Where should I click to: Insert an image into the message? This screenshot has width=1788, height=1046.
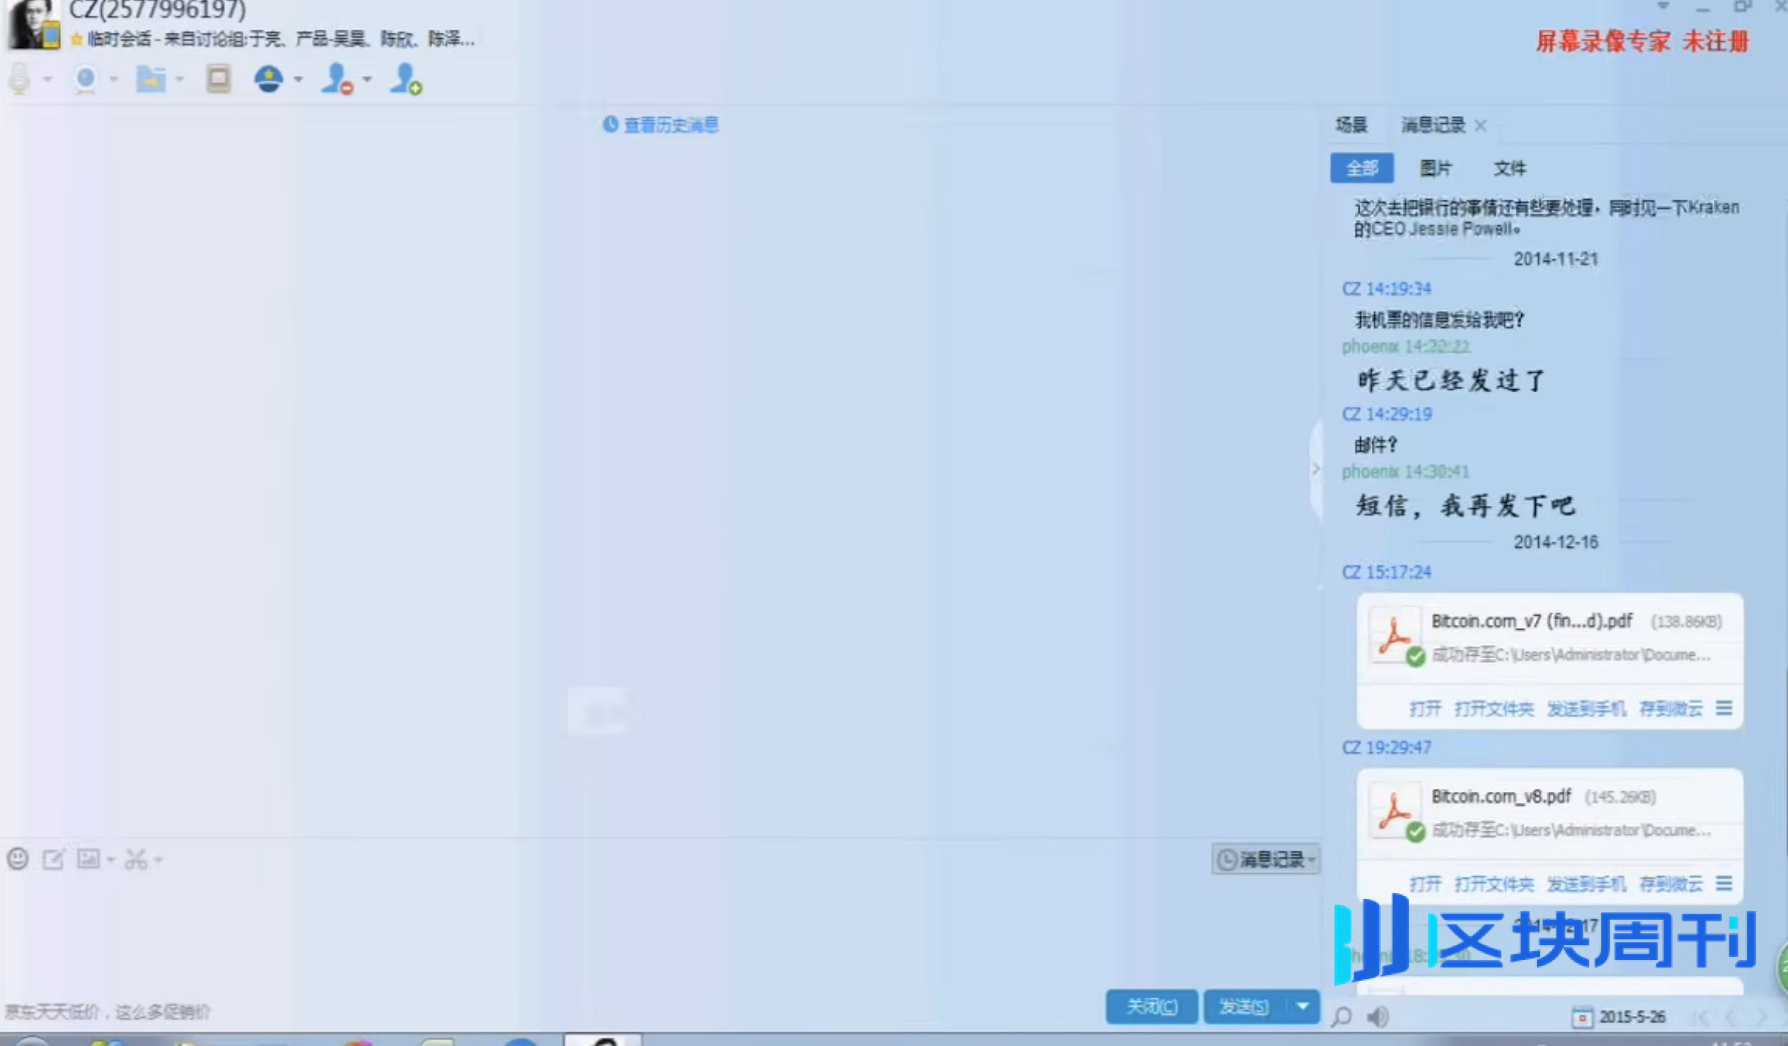pos(88,859)
